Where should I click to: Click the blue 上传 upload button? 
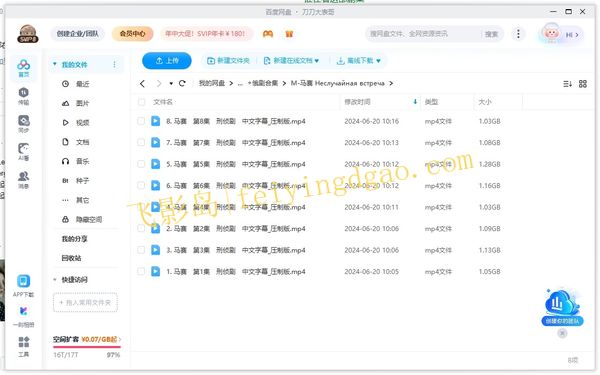coord(167,61)
